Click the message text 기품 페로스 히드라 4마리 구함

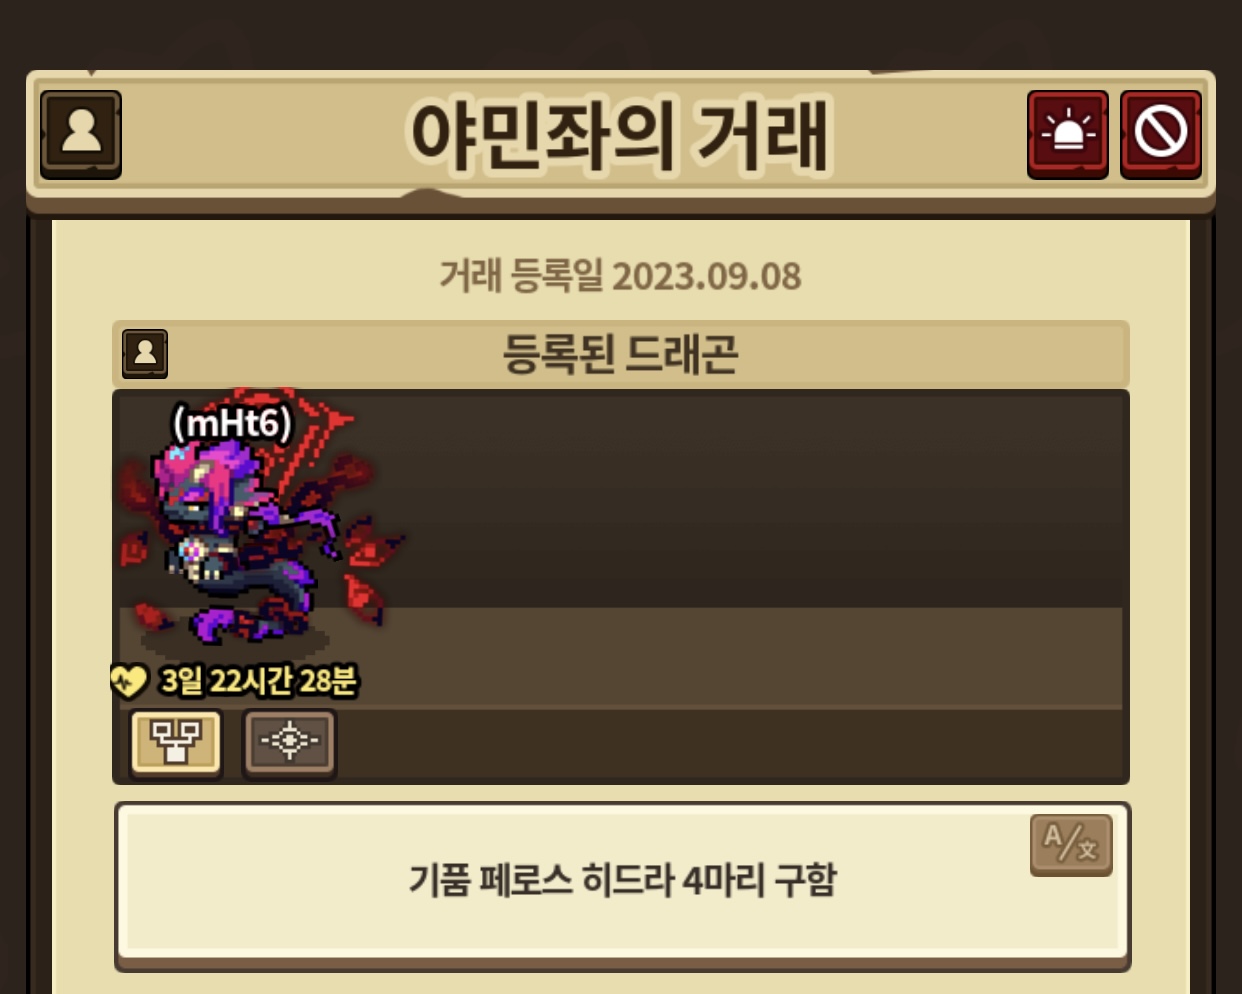[x=622, y=880]
